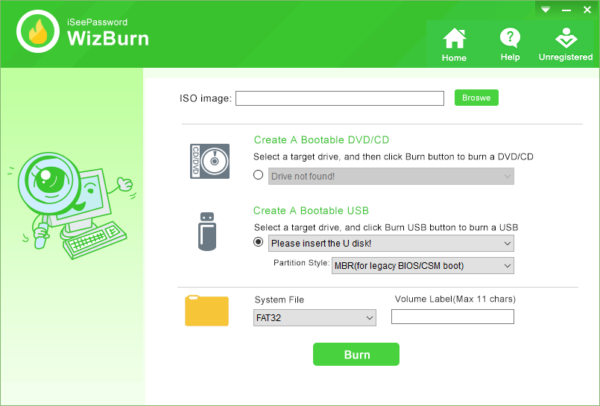600x406 pixels.
Task: Click the ISO image path field
Action: (339, 98)
